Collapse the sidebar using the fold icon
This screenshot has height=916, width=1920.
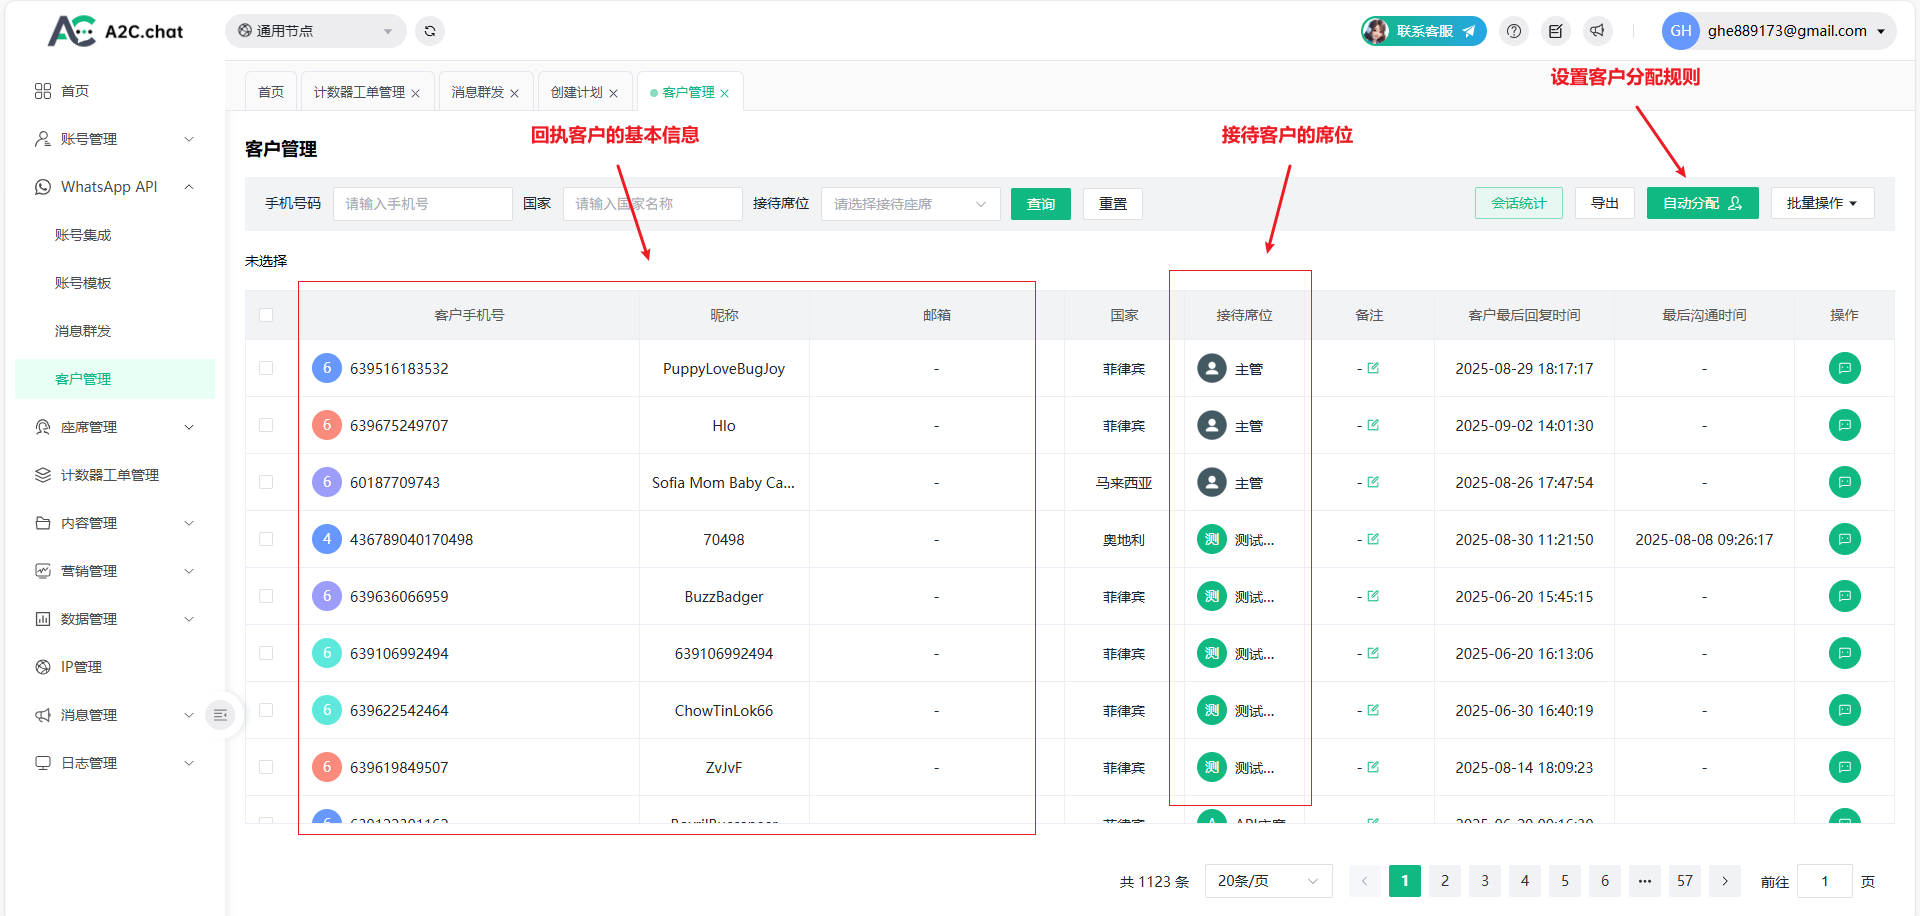click(220, 715)
